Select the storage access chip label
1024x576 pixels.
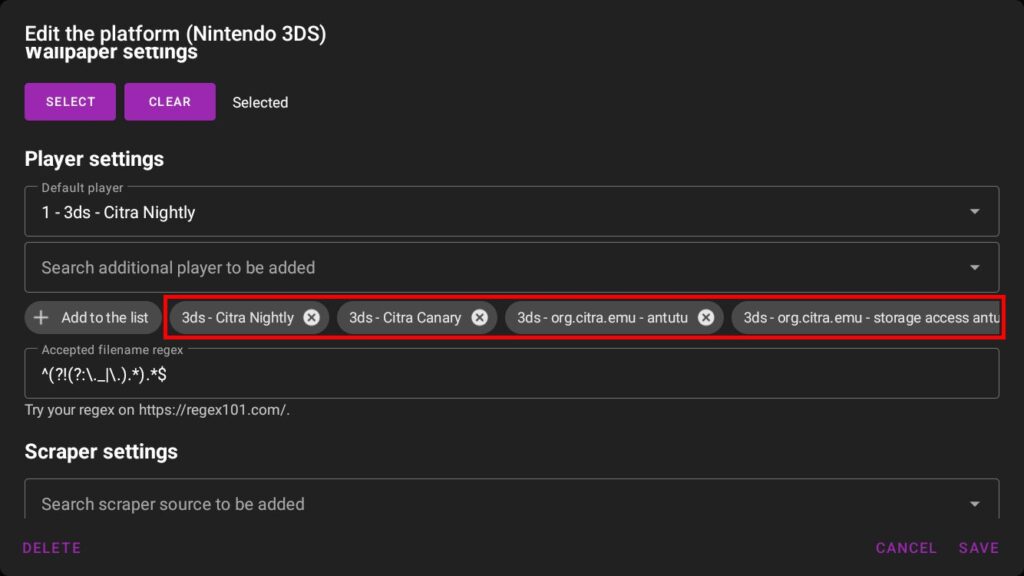coord(868,318)
